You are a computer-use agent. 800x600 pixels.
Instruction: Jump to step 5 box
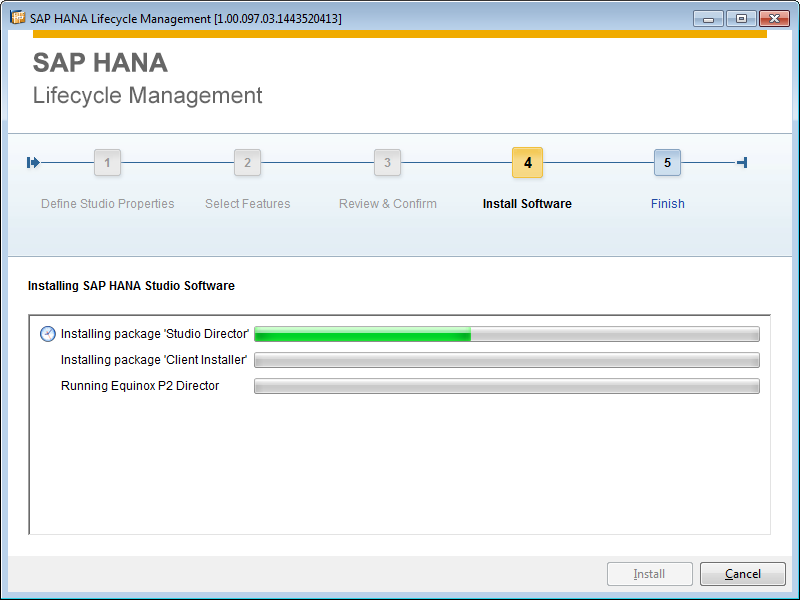[667, 163]
